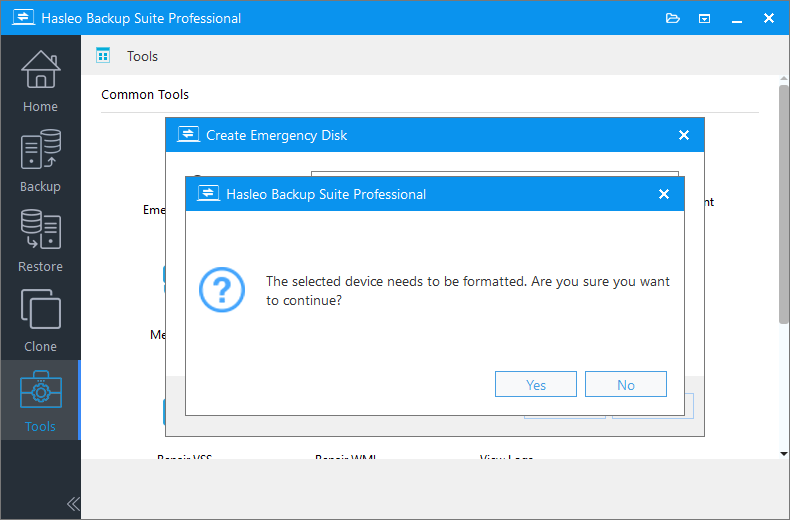The width and height of the screenshot is (790, 520).
Task: Close the Create Emergency Disk window
Action: [684, 135]
